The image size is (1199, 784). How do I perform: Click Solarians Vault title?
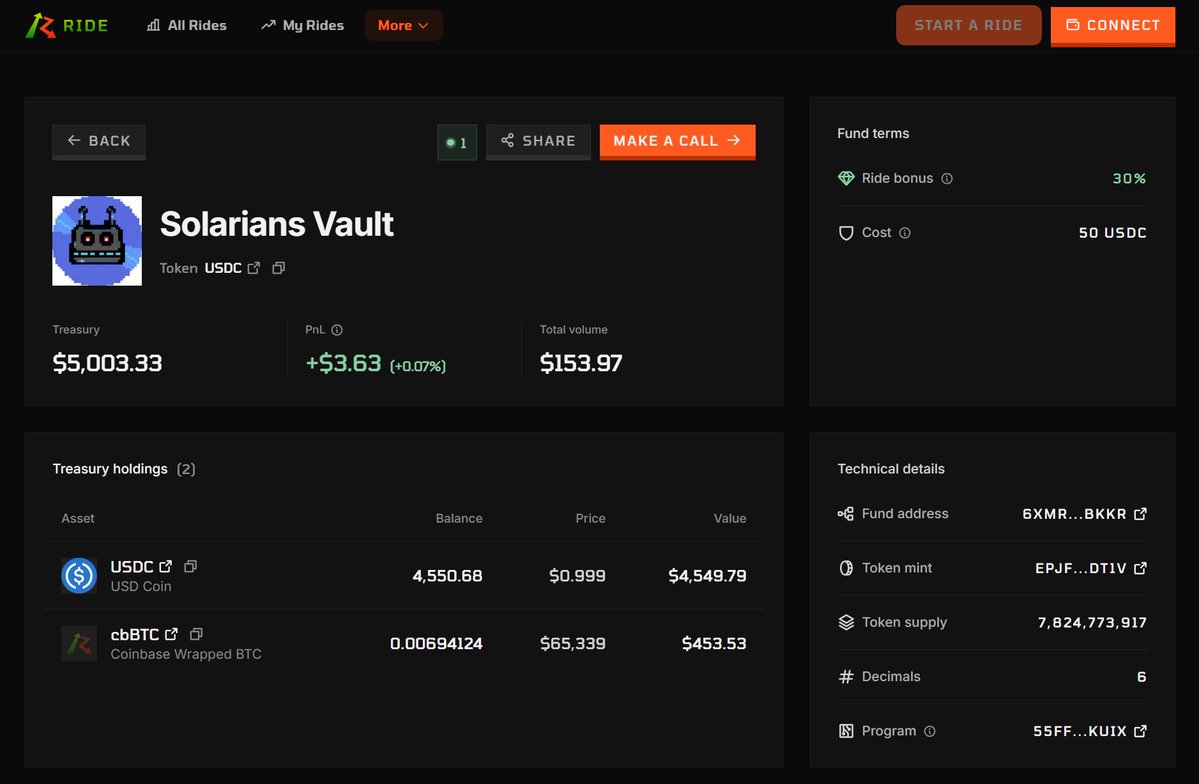[x=277, y=224]
